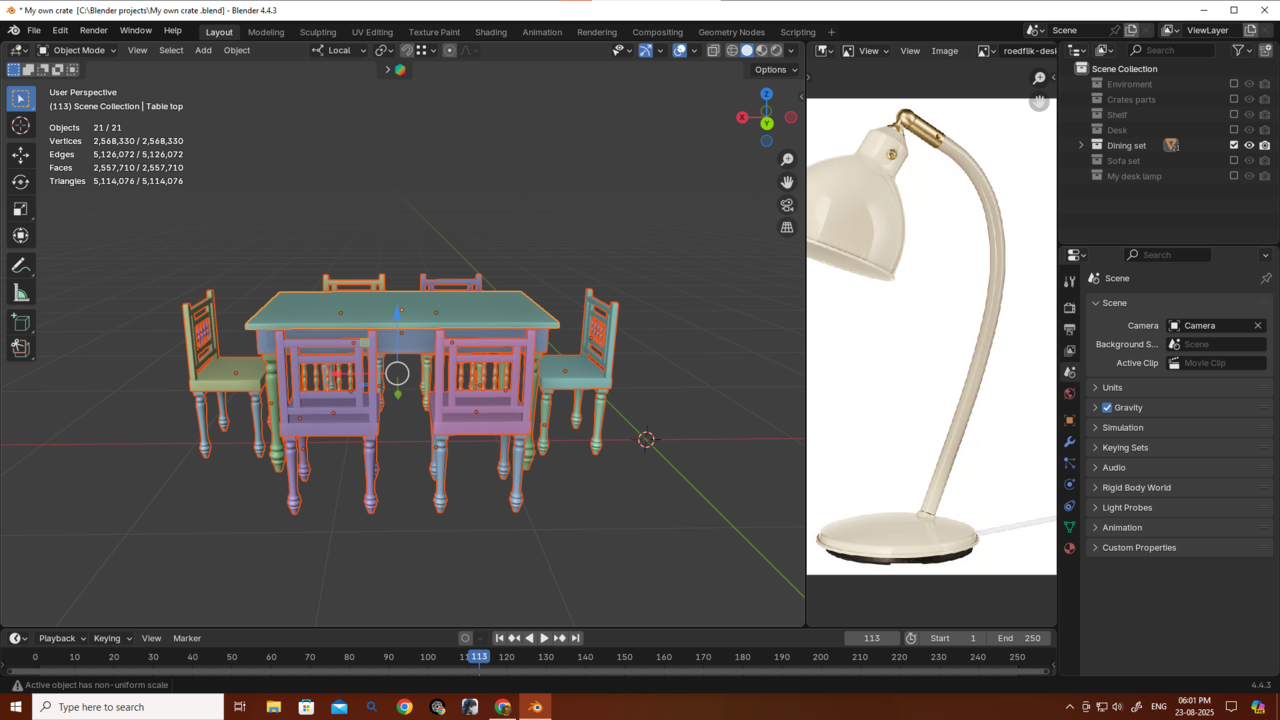1280x720 pixels.
Task: Click the frame 113 timeline marker
Action: pyautogui.click(x=479, y=657)
